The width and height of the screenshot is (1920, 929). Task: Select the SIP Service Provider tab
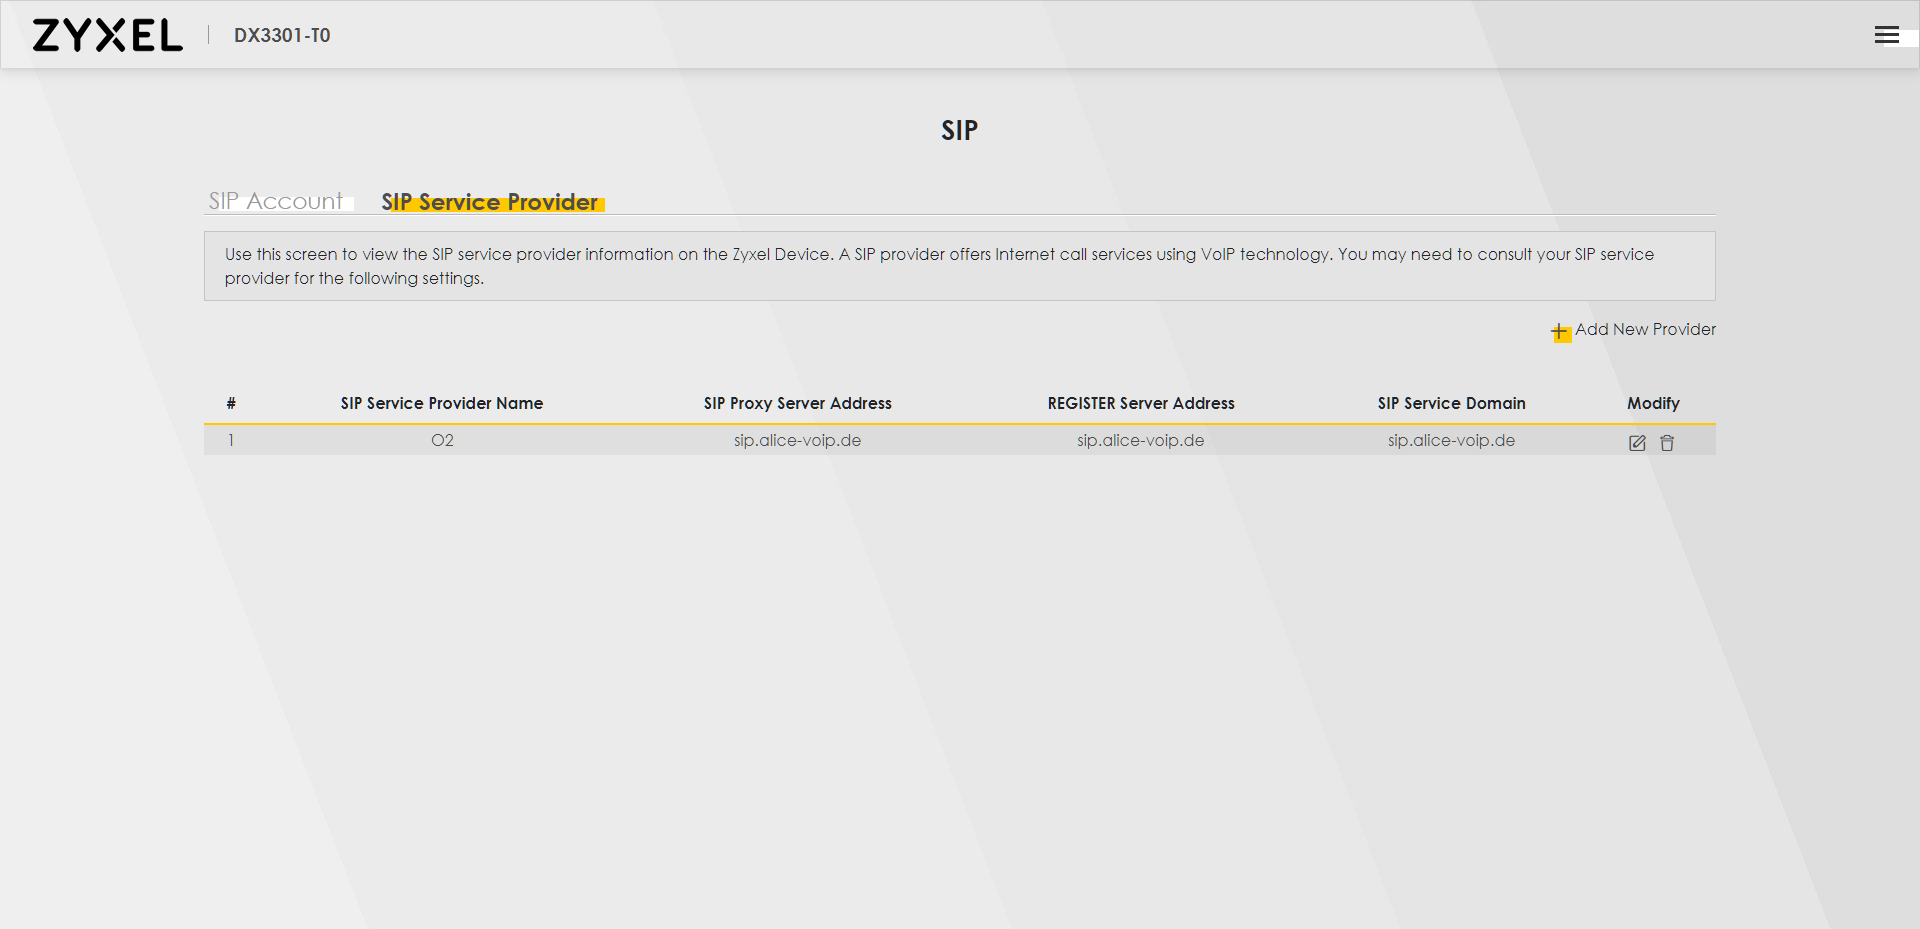[490, 202]
